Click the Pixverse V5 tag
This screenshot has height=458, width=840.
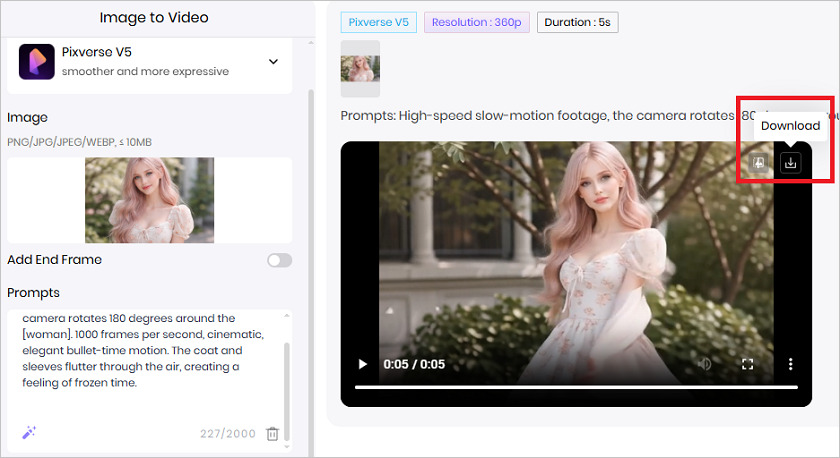tap(379, 22)
